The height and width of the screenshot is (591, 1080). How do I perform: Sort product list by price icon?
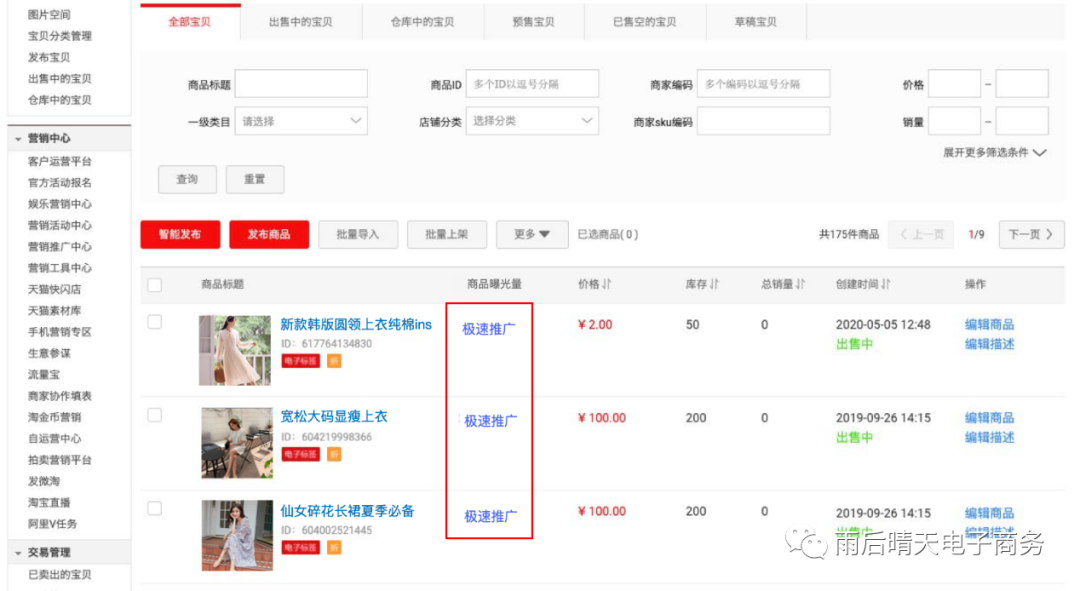coord(607,284)
